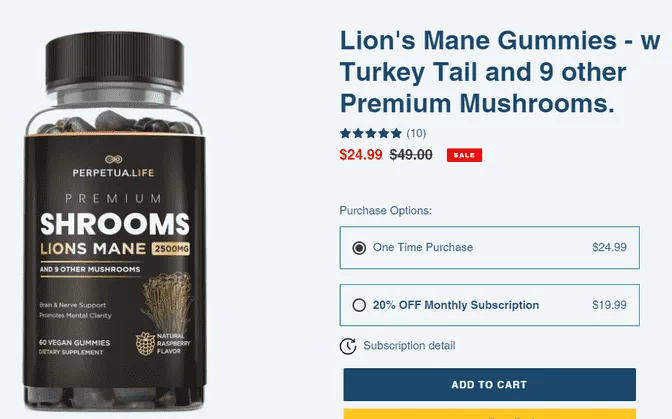This screenshot has width=672, height=419.
Task: Click the first star in the rating
Action: 346,133
